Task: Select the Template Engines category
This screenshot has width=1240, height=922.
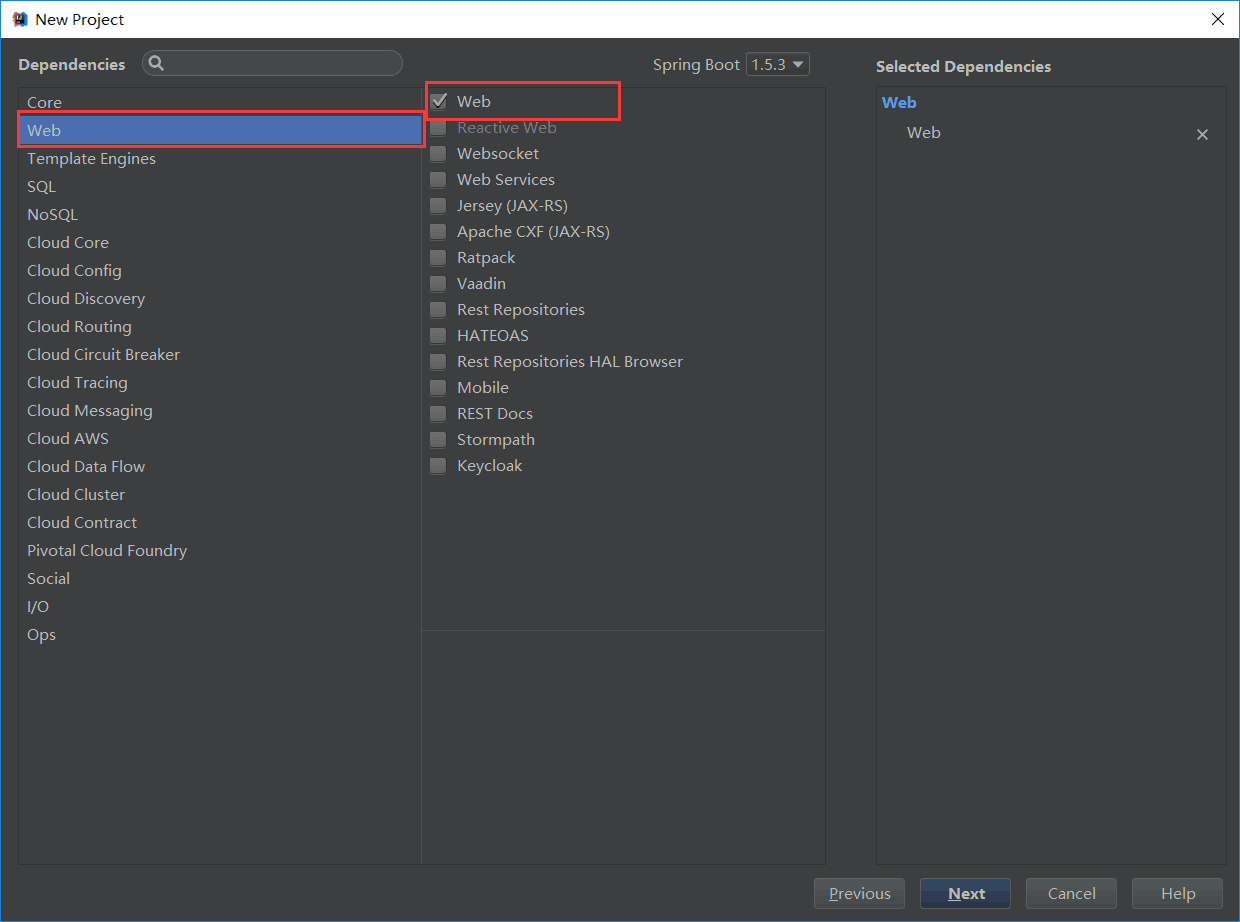Action: [x=220, y=158]
